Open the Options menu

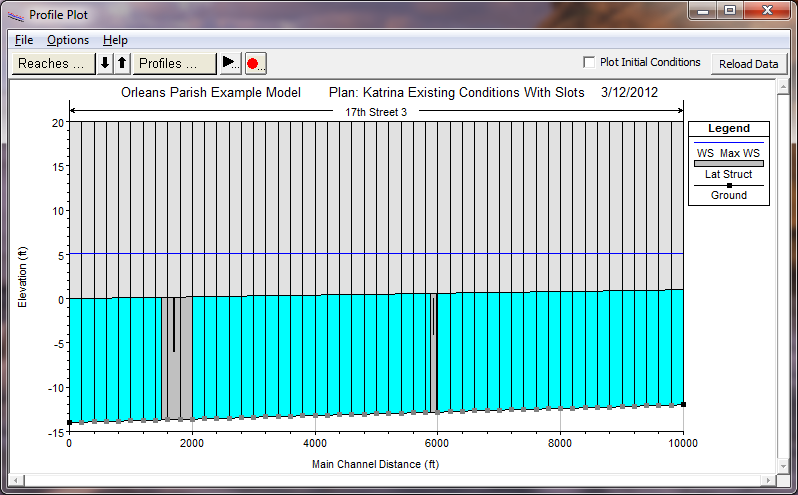(x=68, y=40)
